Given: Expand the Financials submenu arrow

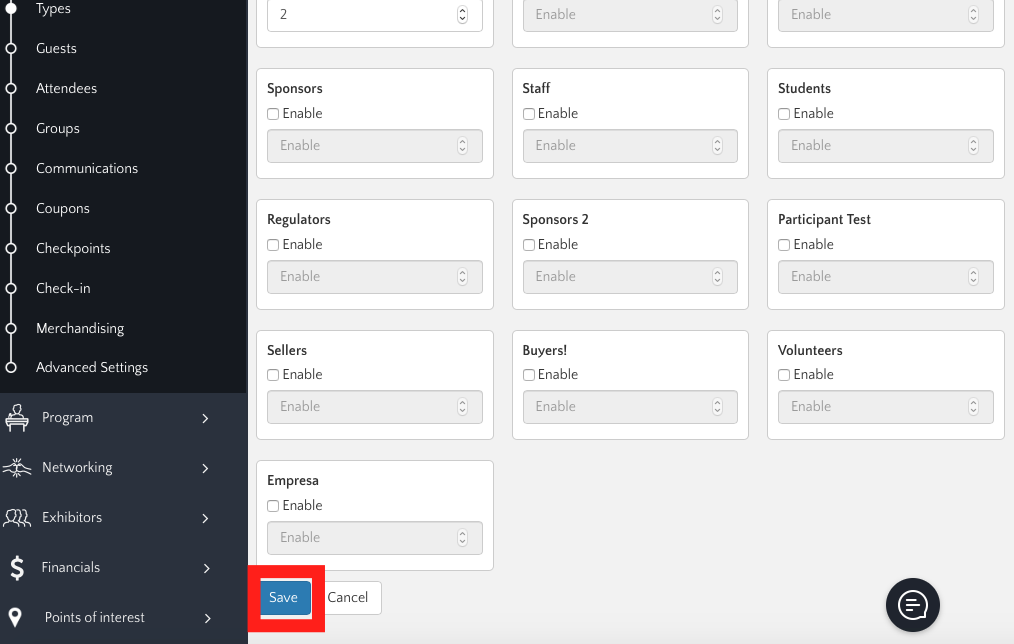Looking at the screenshot, I should click(206, 568).
